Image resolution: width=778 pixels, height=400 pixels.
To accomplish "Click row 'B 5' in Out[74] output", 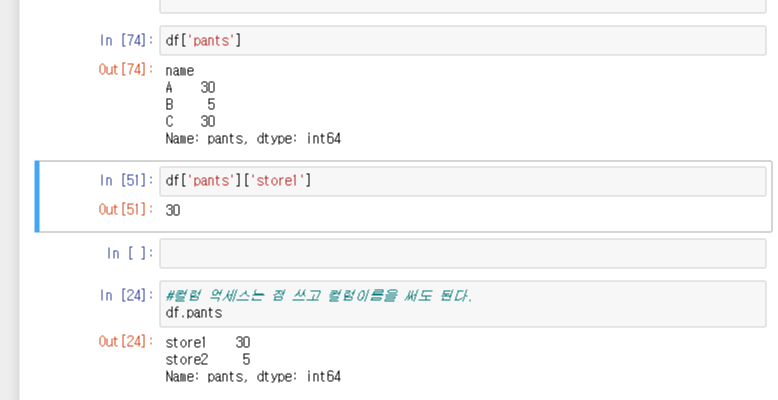I will [191, 105].
